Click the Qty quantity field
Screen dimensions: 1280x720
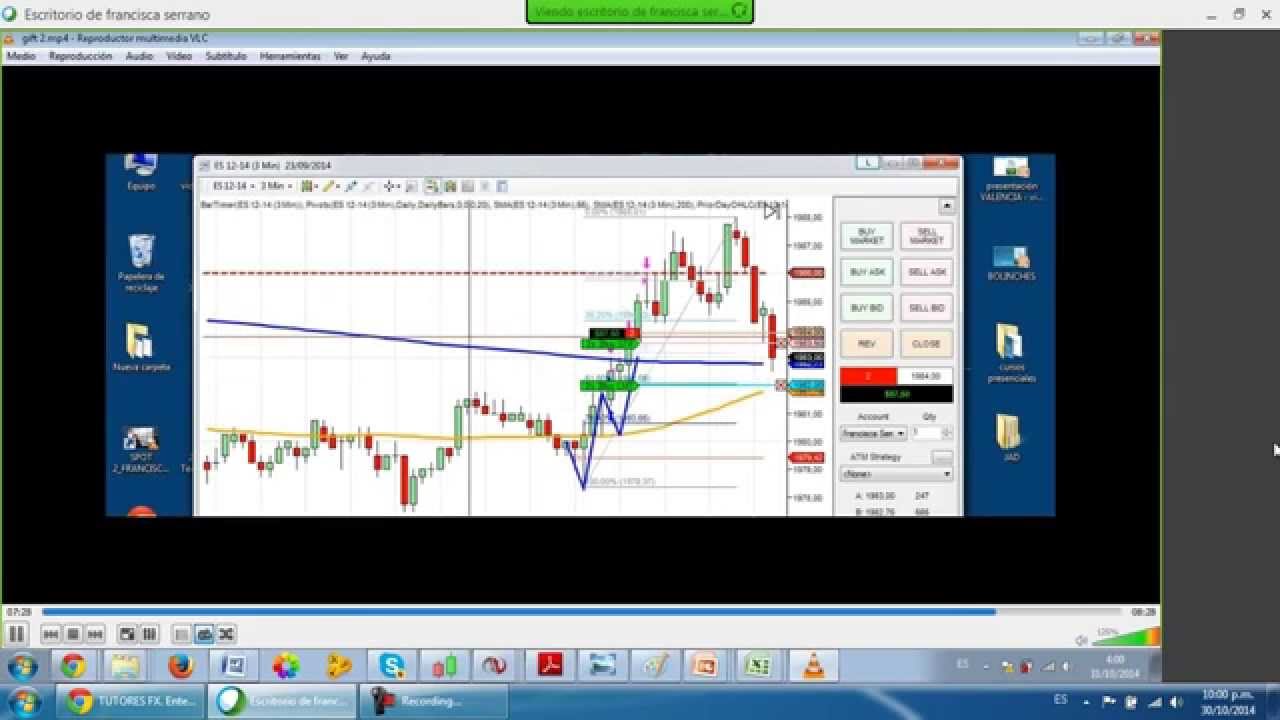click(x=925, y=433)
